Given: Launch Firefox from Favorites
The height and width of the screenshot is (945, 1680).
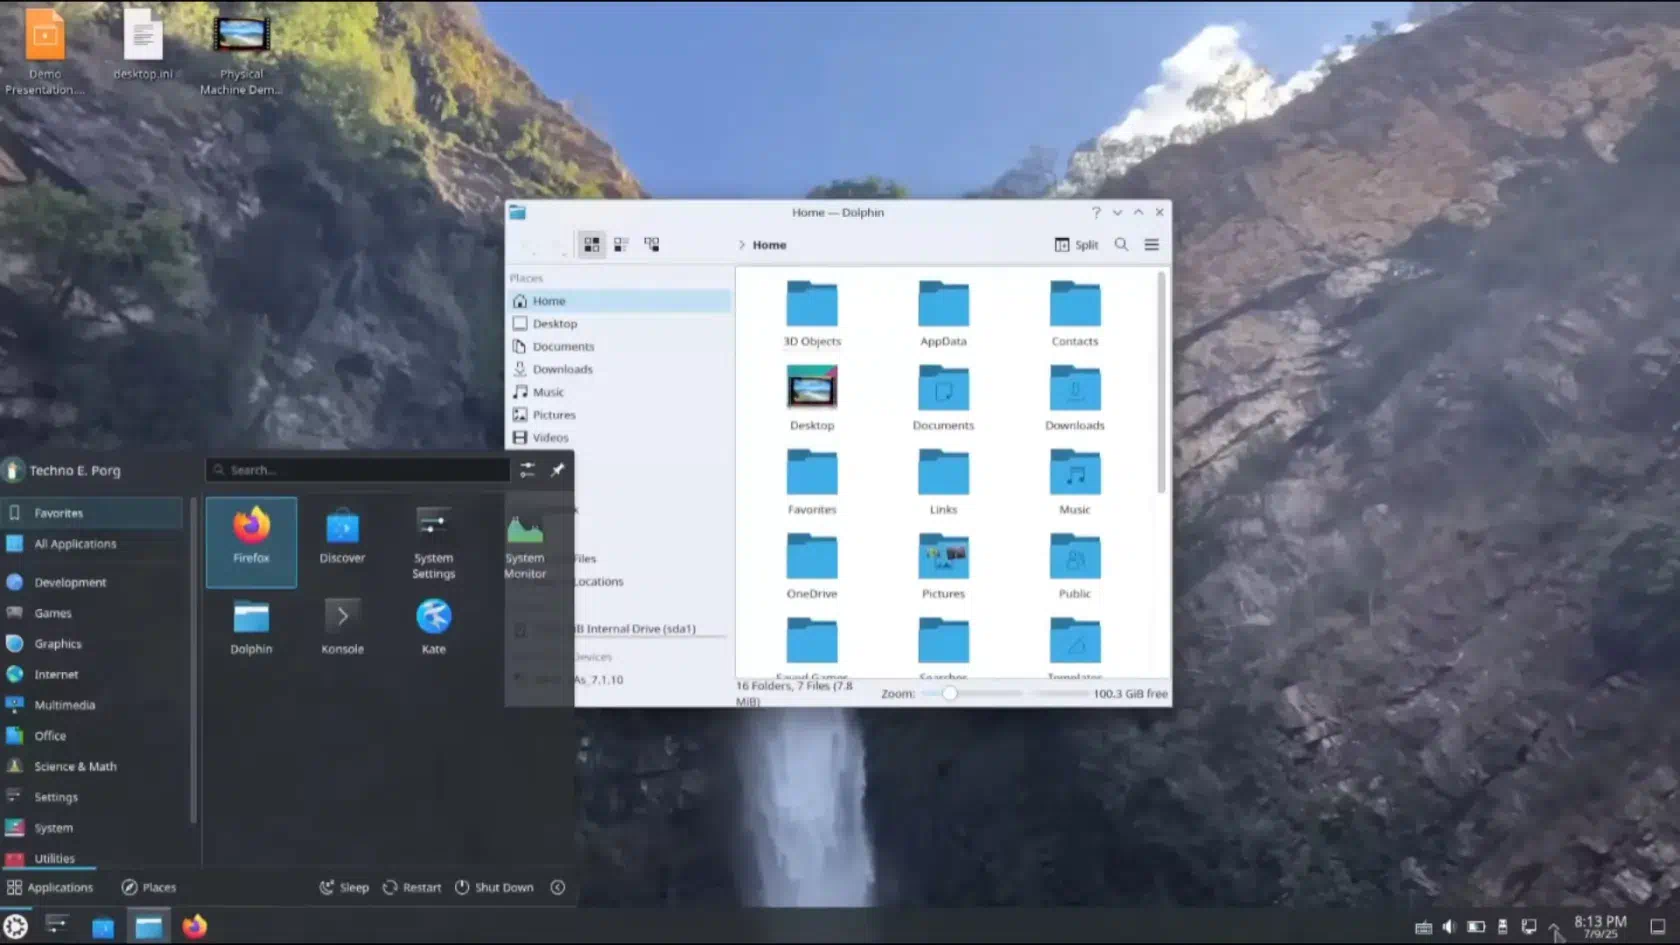Looking at the screenshot, I should coord(251,542).
